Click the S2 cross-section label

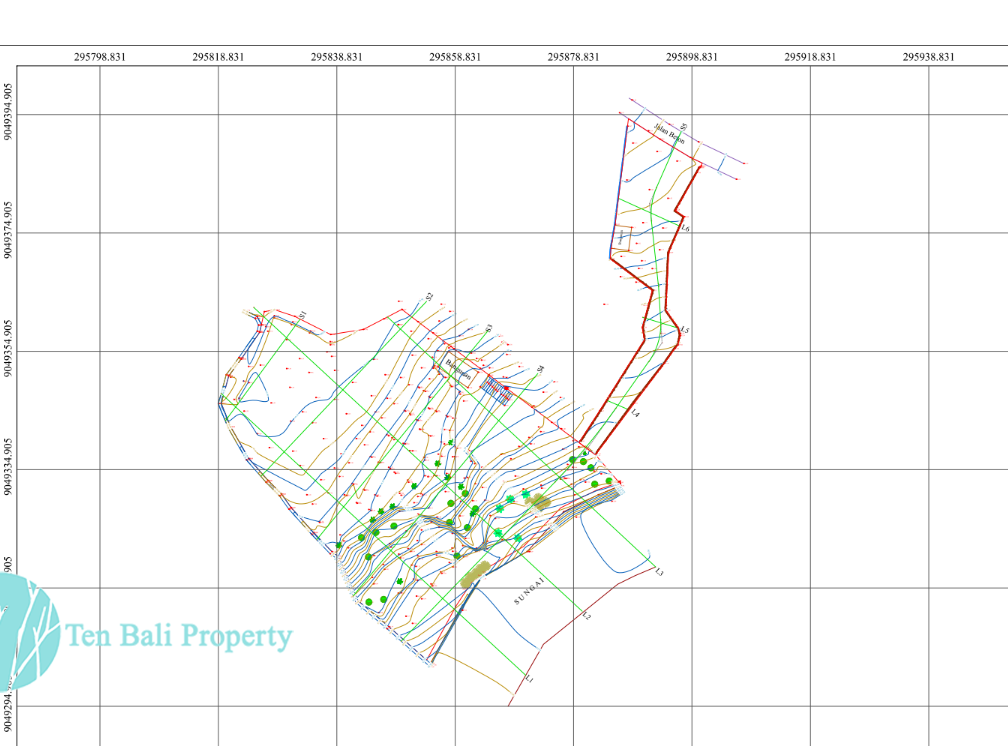(x=428, y=296)
